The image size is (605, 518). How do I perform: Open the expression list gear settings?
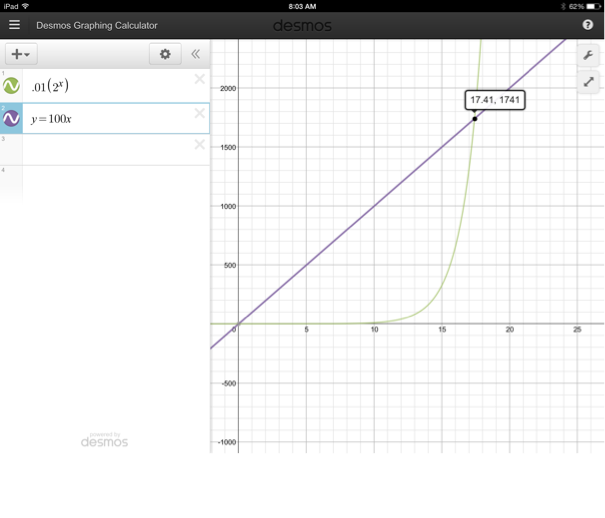click(x=165, y=54)
